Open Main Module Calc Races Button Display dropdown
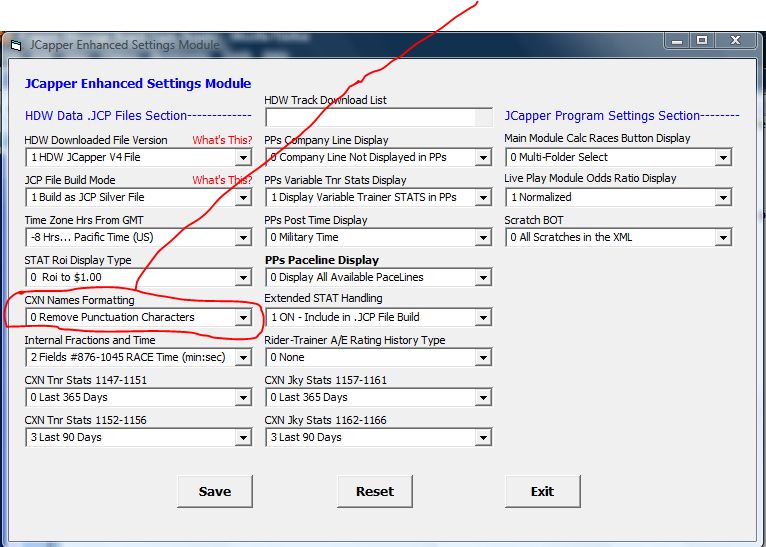This screenshot has width=766, height=547. pyautogui.click(x=723, y=157)
